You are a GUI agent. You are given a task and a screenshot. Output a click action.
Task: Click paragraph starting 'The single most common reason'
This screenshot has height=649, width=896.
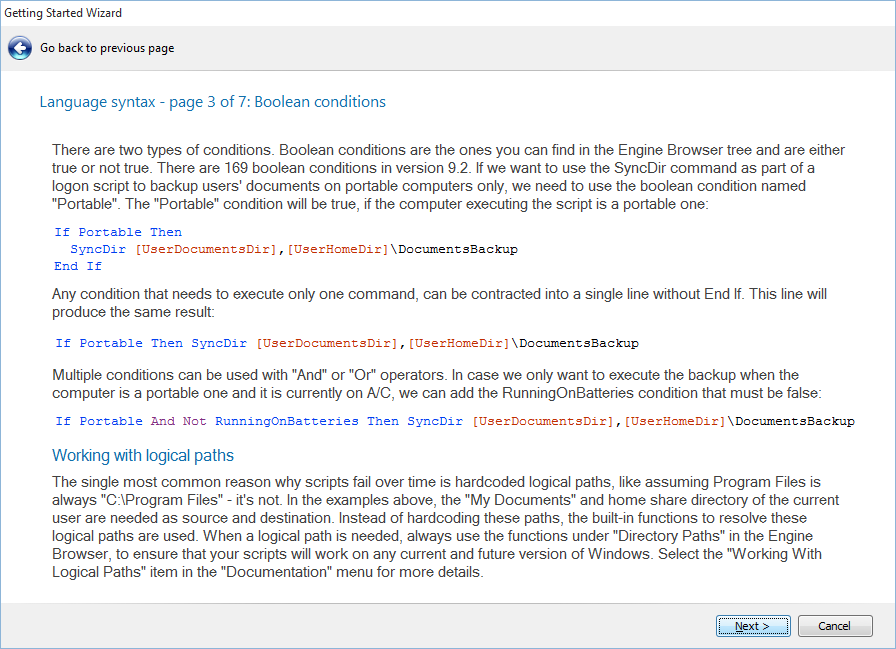point(445,527)
